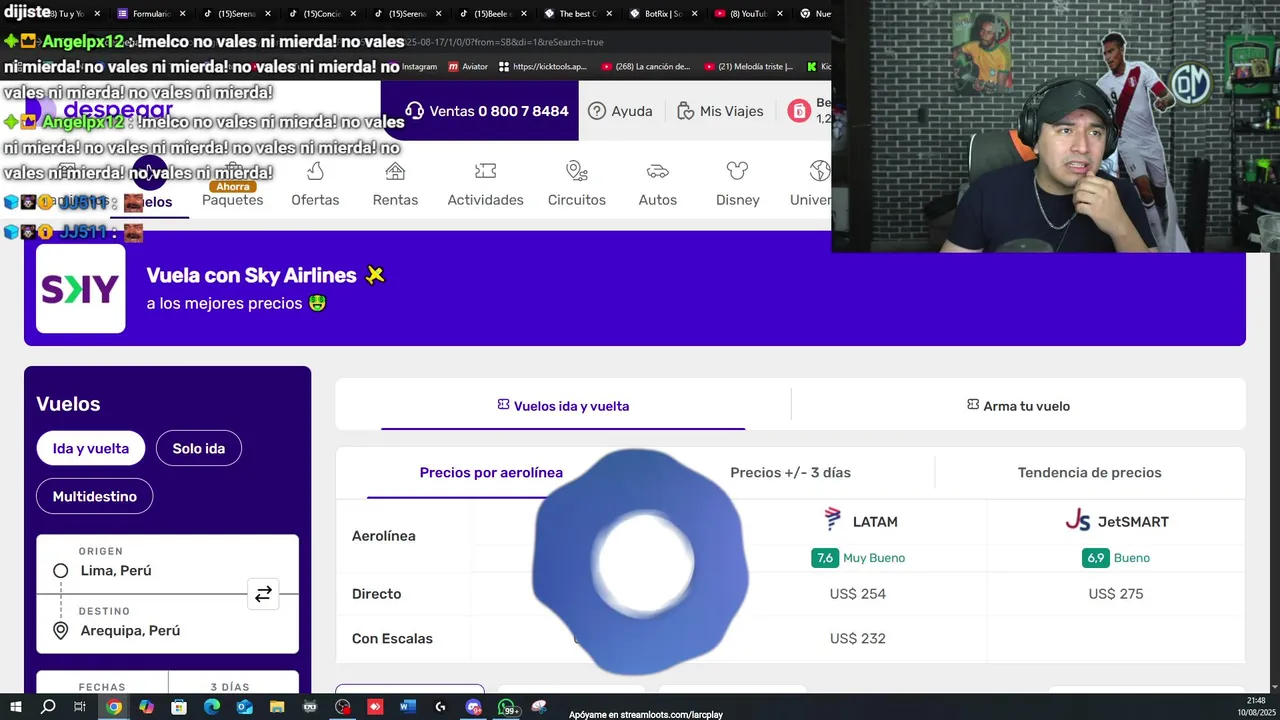Viewport: 1280px width, 720px height.
Task: Swap origin and destination arrows
Action: (263, 594)
